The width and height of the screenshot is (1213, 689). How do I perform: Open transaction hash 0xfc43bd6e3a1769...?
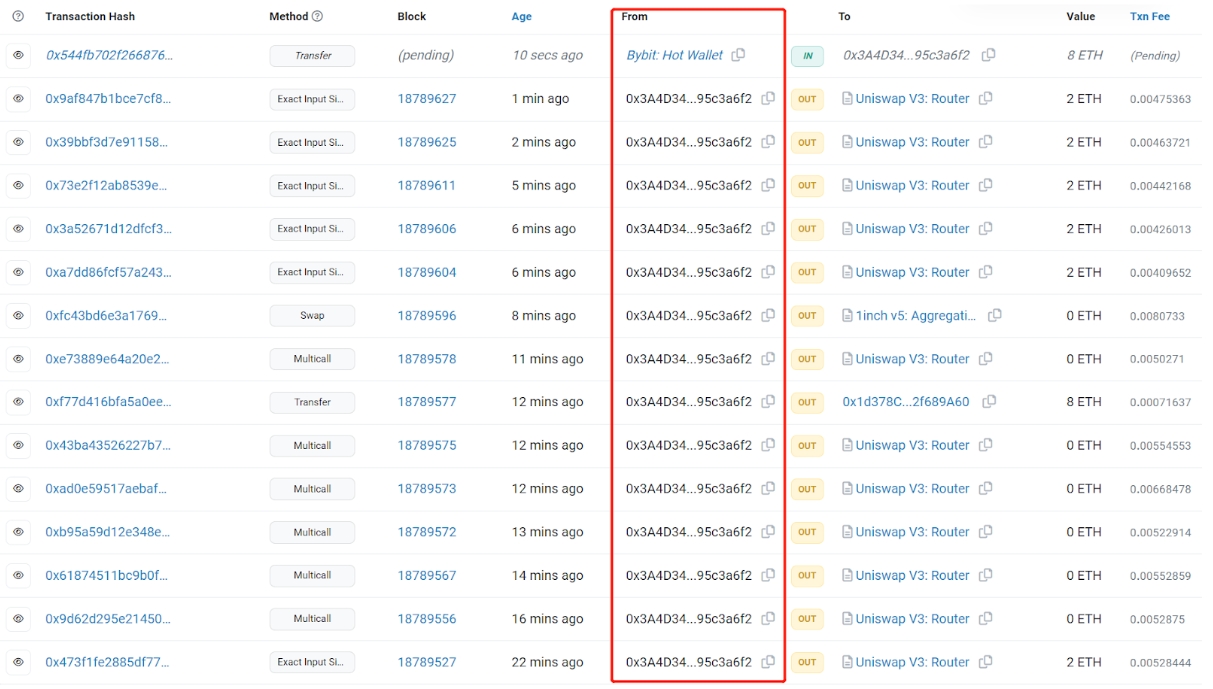coord(106,316)
